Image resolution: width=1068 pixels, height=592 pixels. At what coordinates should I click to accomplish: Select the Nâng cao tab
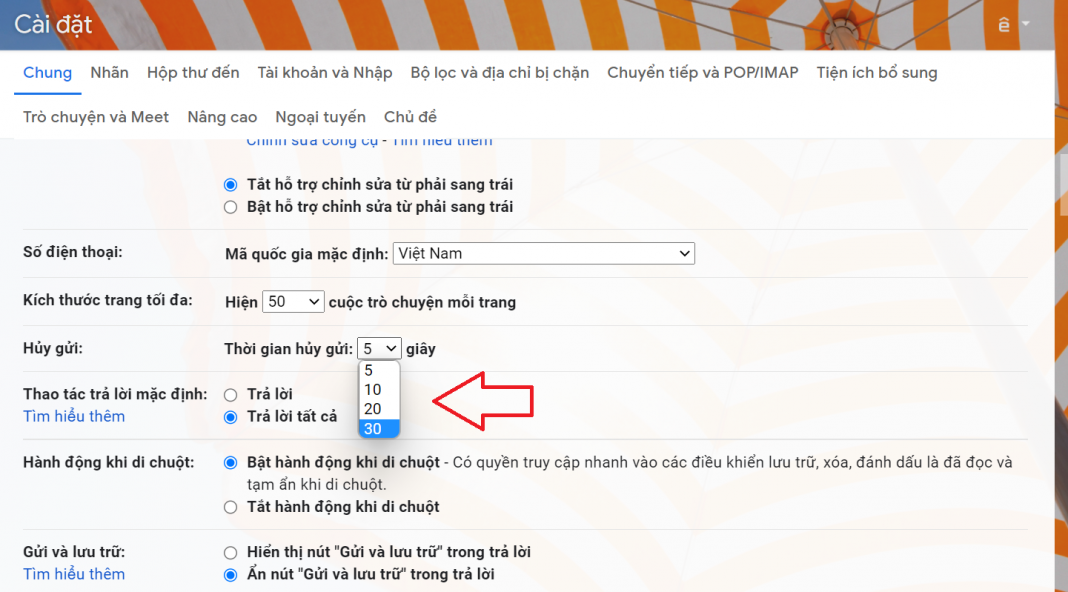click(222, 117)
